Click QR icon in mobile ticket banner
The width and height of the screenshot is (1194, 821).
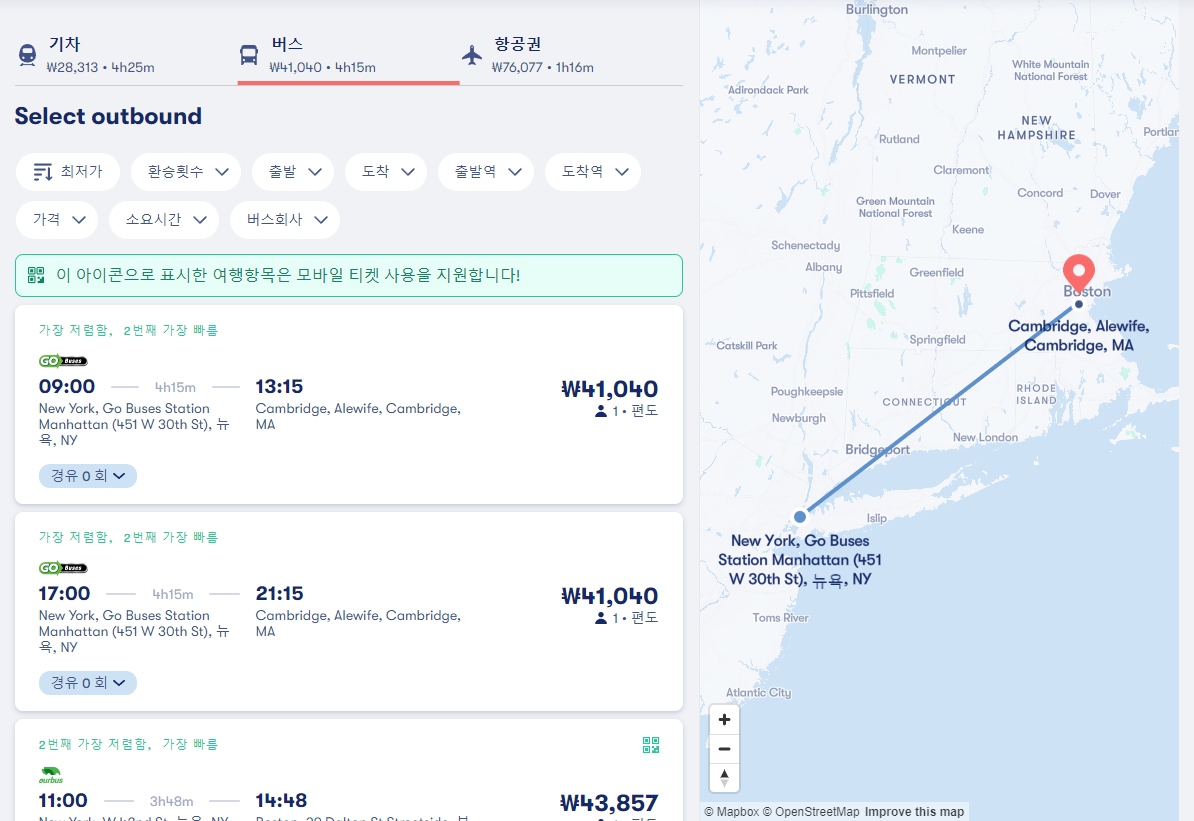coord(36,275)
